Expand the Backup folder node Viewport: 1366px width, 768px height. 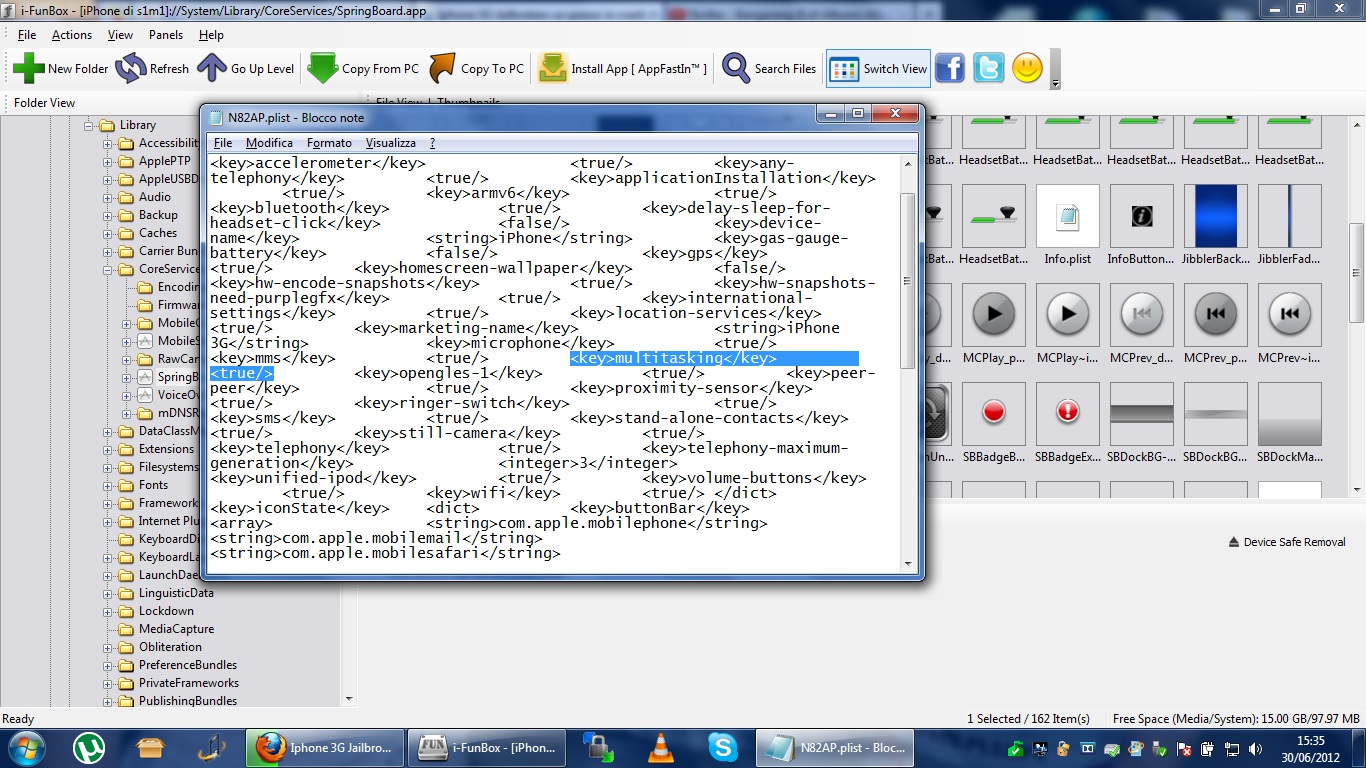pyautogui.click(x=108, y=215)
